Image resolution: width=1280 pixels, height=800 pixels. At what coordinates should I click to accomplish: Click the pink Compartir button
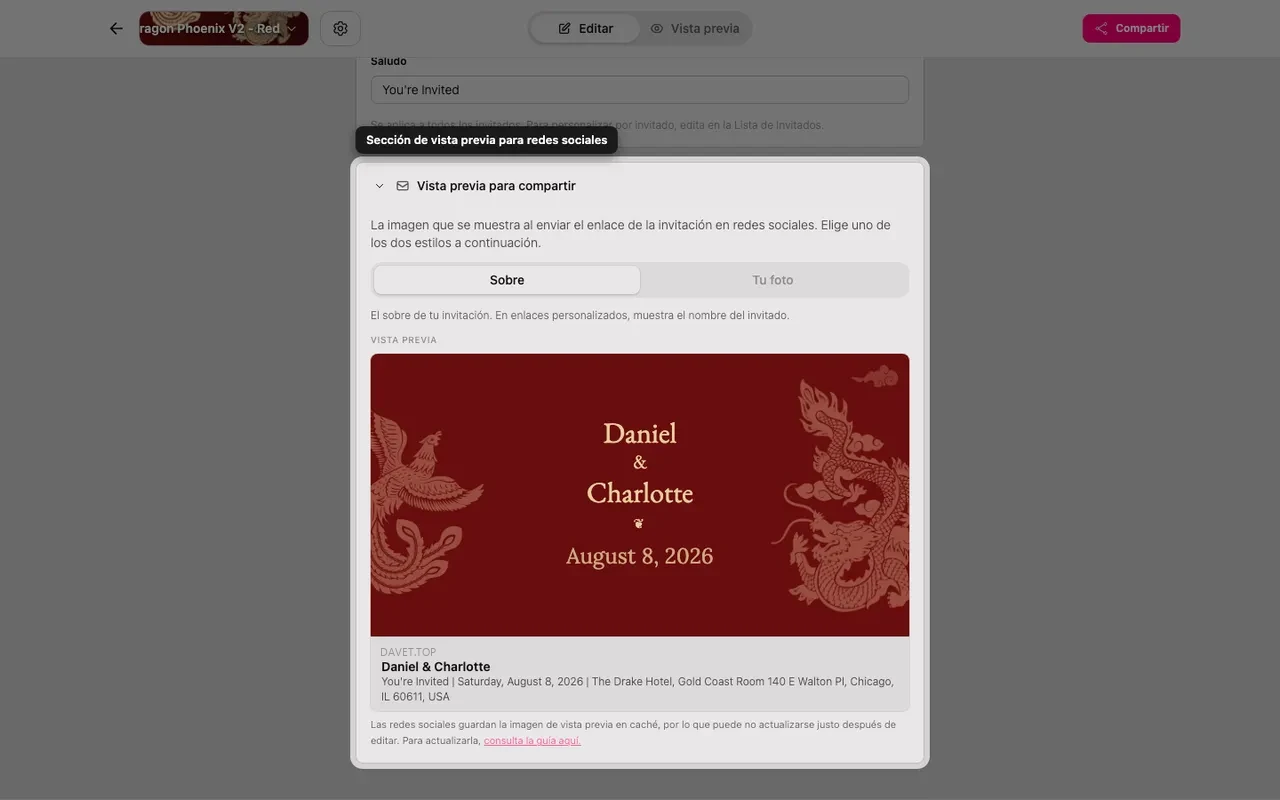[1131, 28]
